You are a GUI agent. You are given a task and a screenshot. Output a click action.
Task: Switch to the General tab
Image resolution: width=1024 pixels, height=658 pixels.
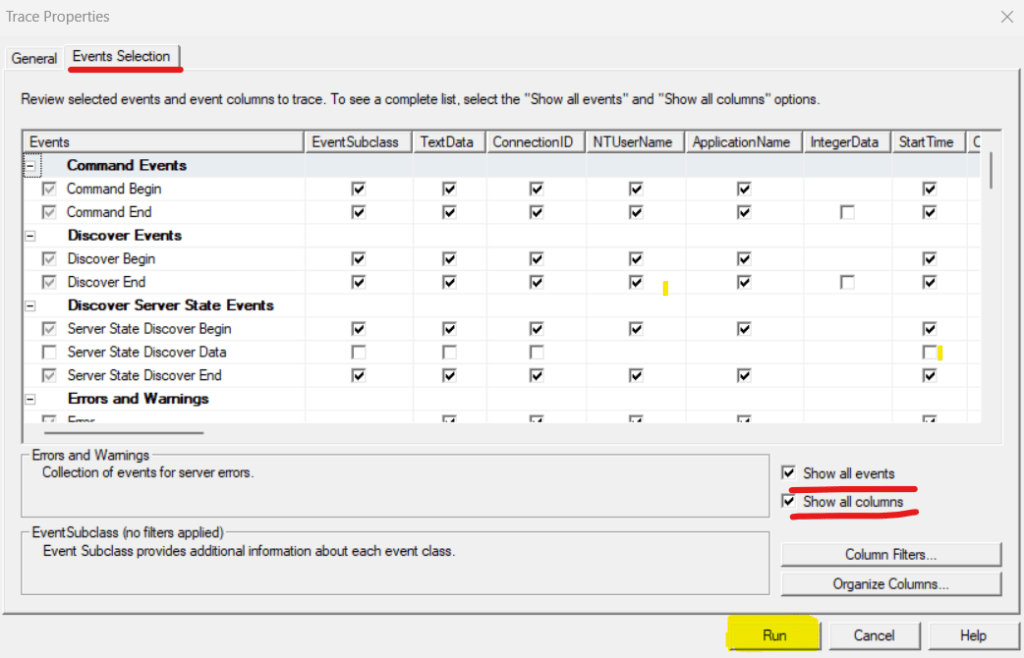click(34, 58)
